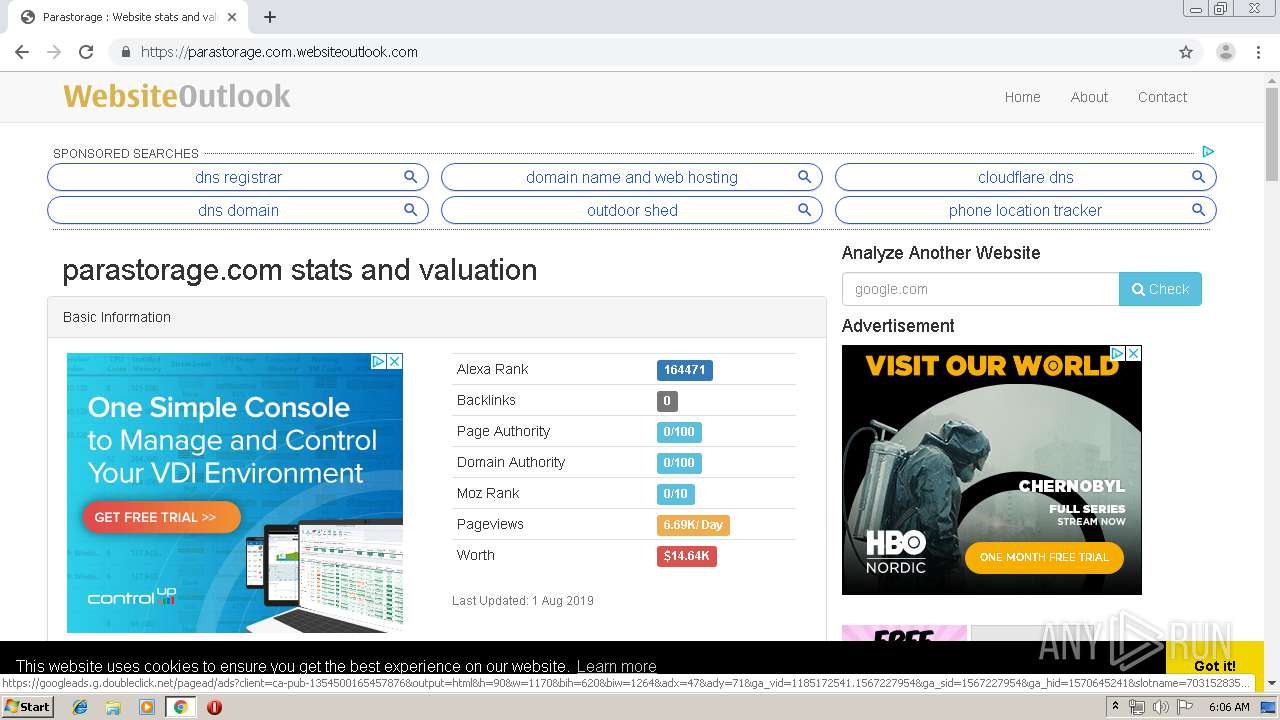Open the Windows Start menu
This screenshot has height=720, width=1280.
point(27,707)
